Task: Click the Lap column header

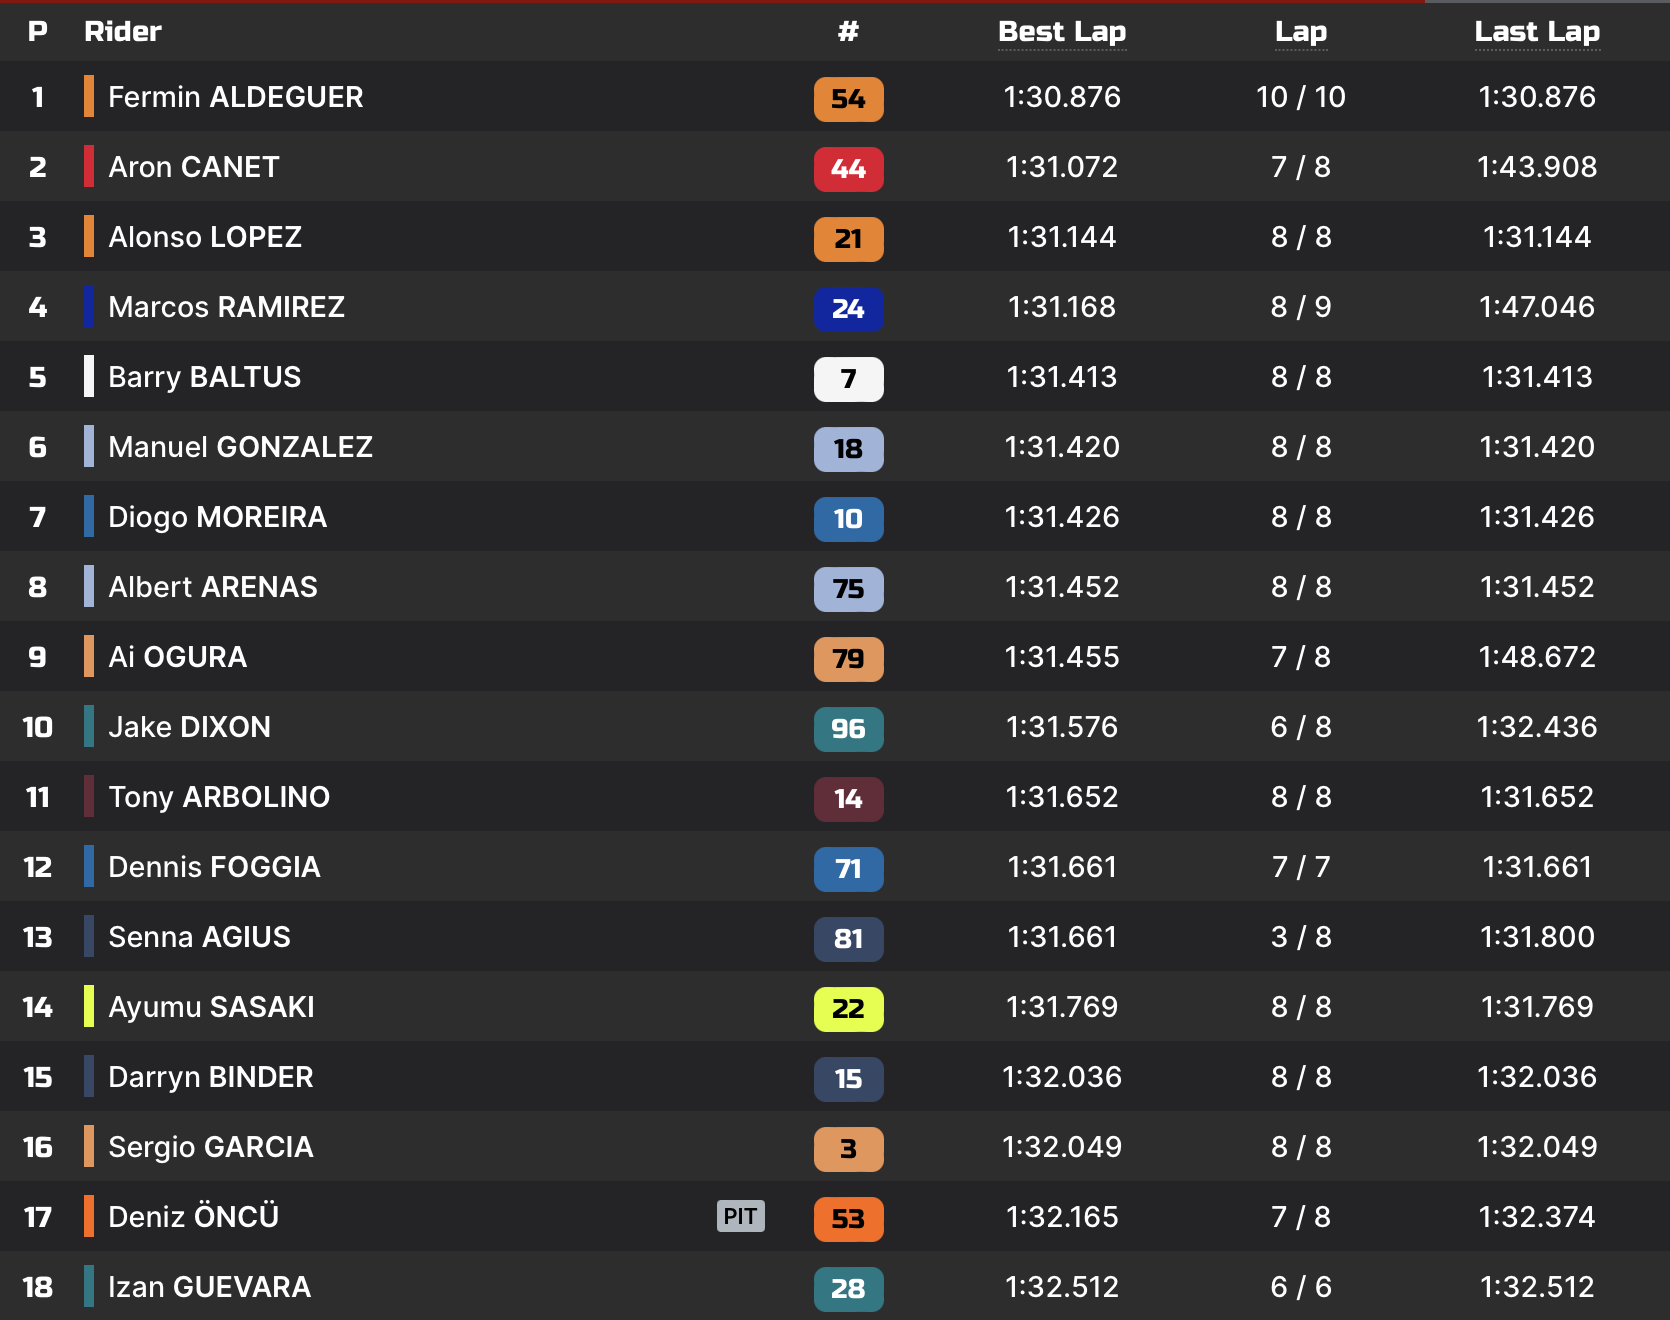Action: click(x=1300, y=32)
